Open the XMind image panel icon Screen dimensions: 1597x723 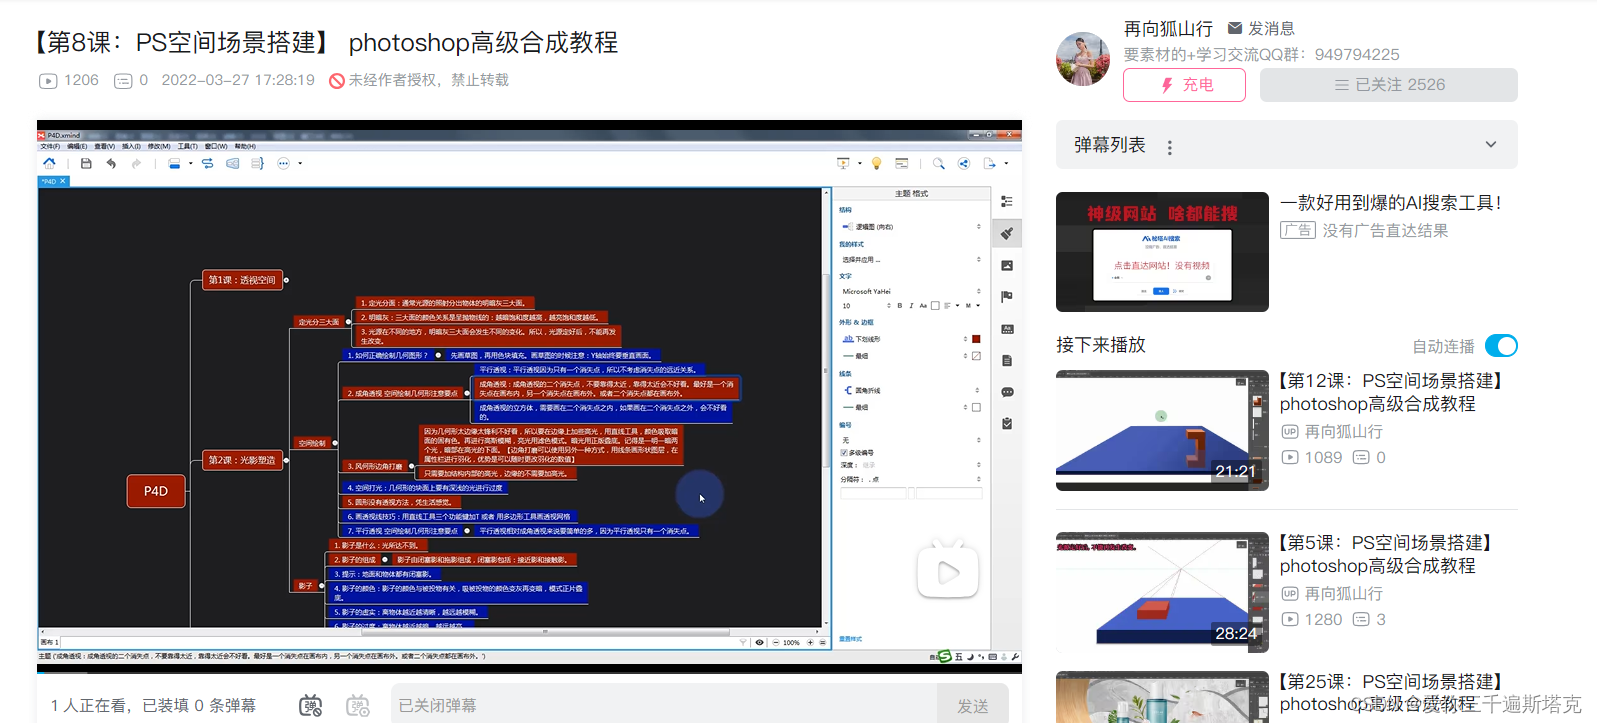pyautogui.click(x=1007, y=265)
